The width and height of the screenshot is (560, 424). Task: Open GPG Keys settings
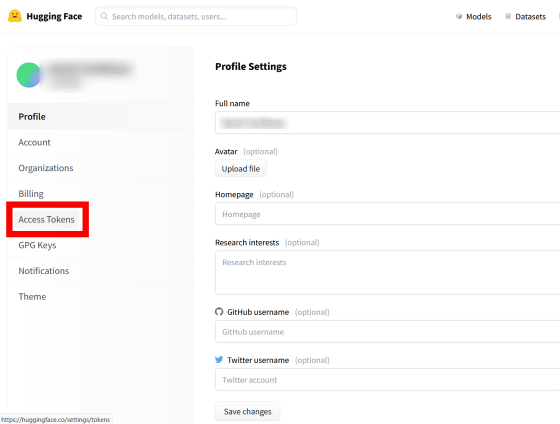101,245
